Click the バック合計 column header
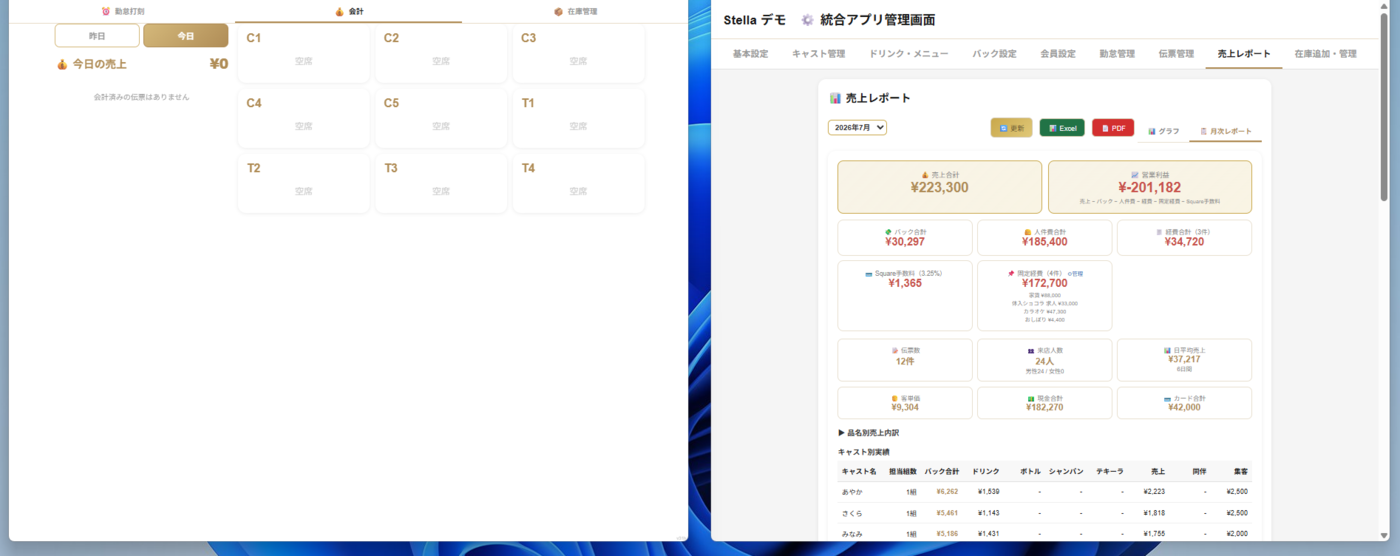The width and height of the screenshot is (1400, 556). (942, 471)
